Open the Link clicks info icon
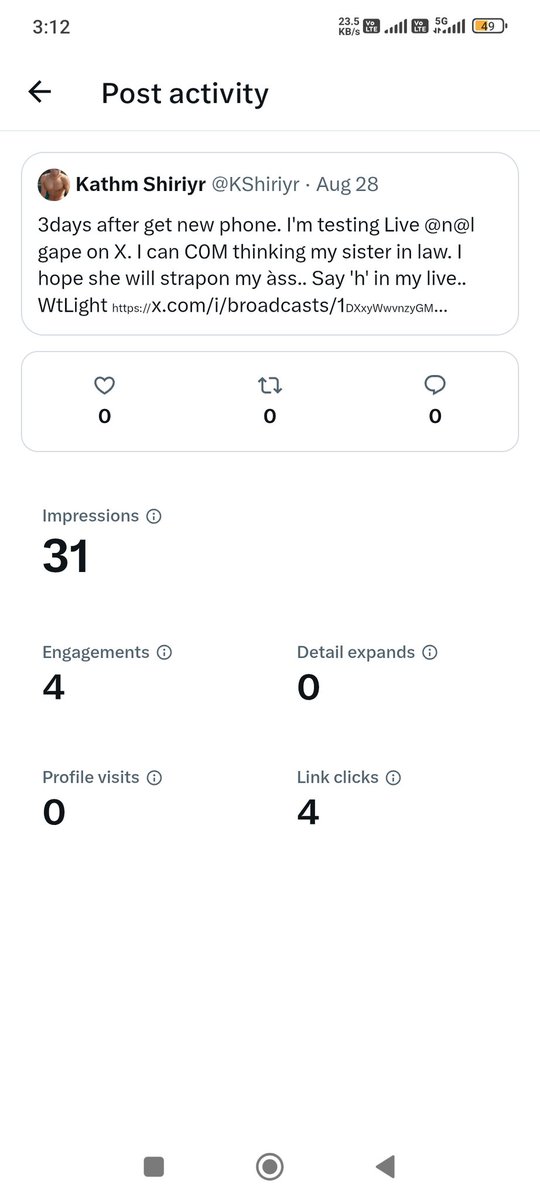Screen dimensions: 540x1200 (x=393, y=777)
